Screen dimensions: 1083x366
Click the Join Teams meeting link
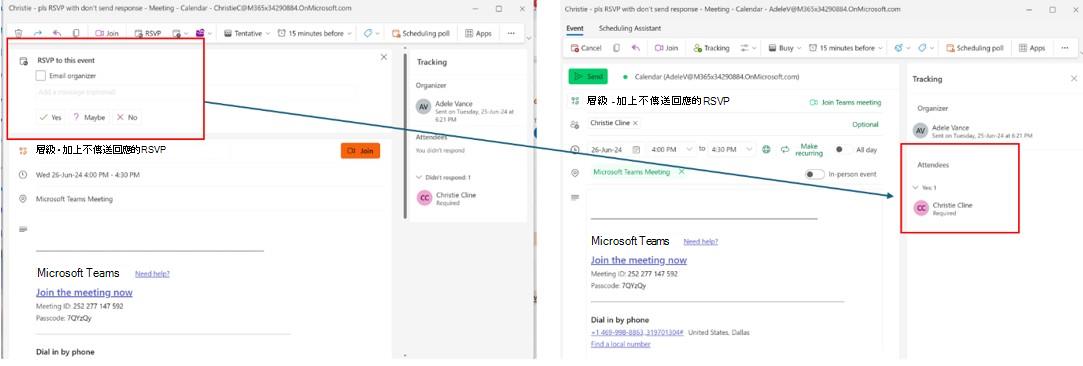click(845, 102)
